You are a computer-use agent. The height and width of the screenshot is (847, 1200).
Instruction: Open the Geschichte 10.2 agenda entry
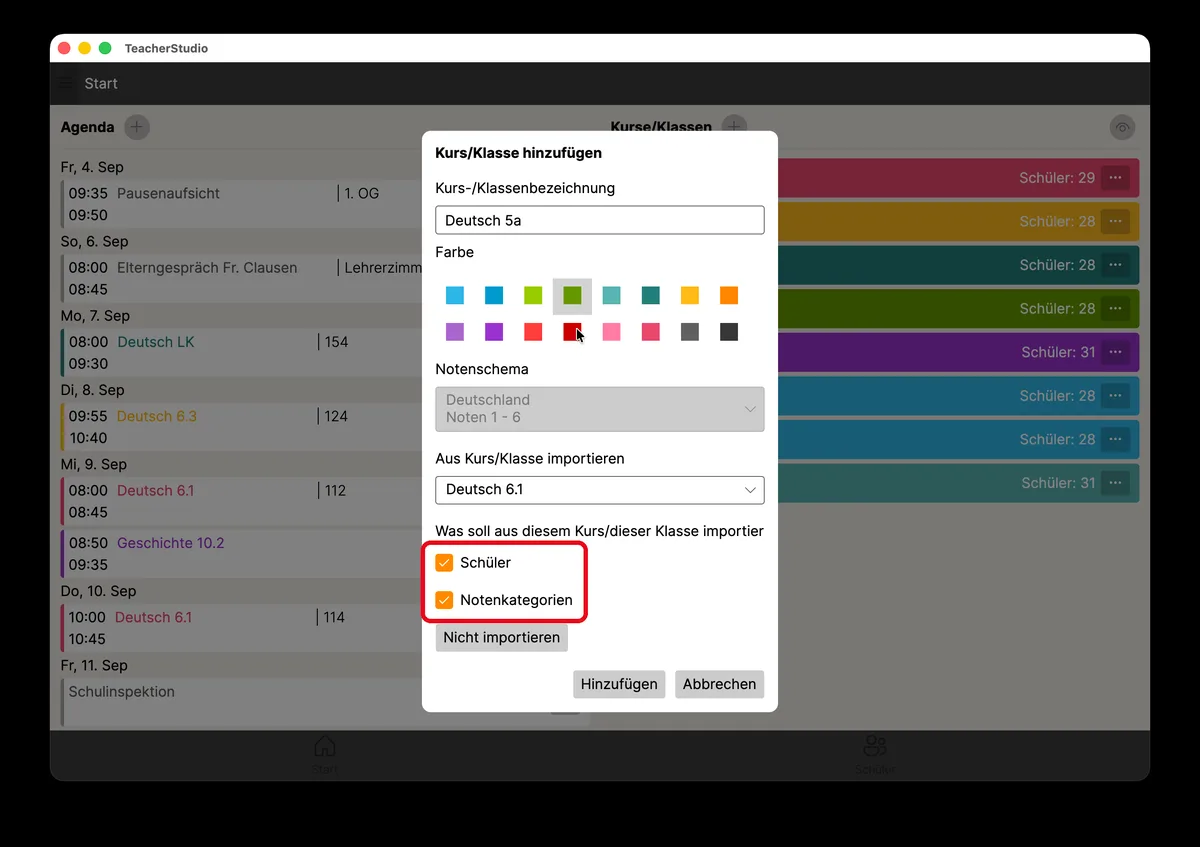[x=241, y=554]
